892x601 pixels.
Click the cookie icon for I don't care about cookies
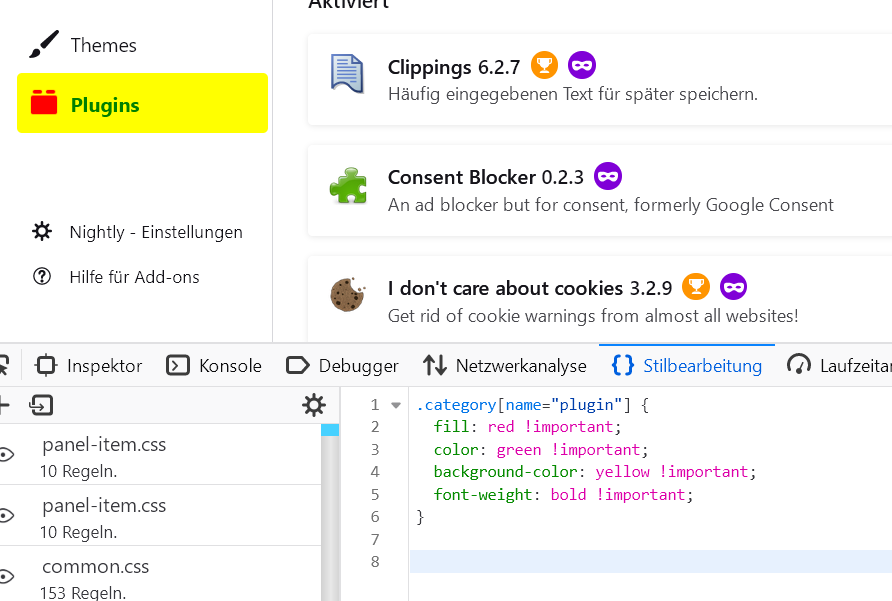(x=347, y=294)
